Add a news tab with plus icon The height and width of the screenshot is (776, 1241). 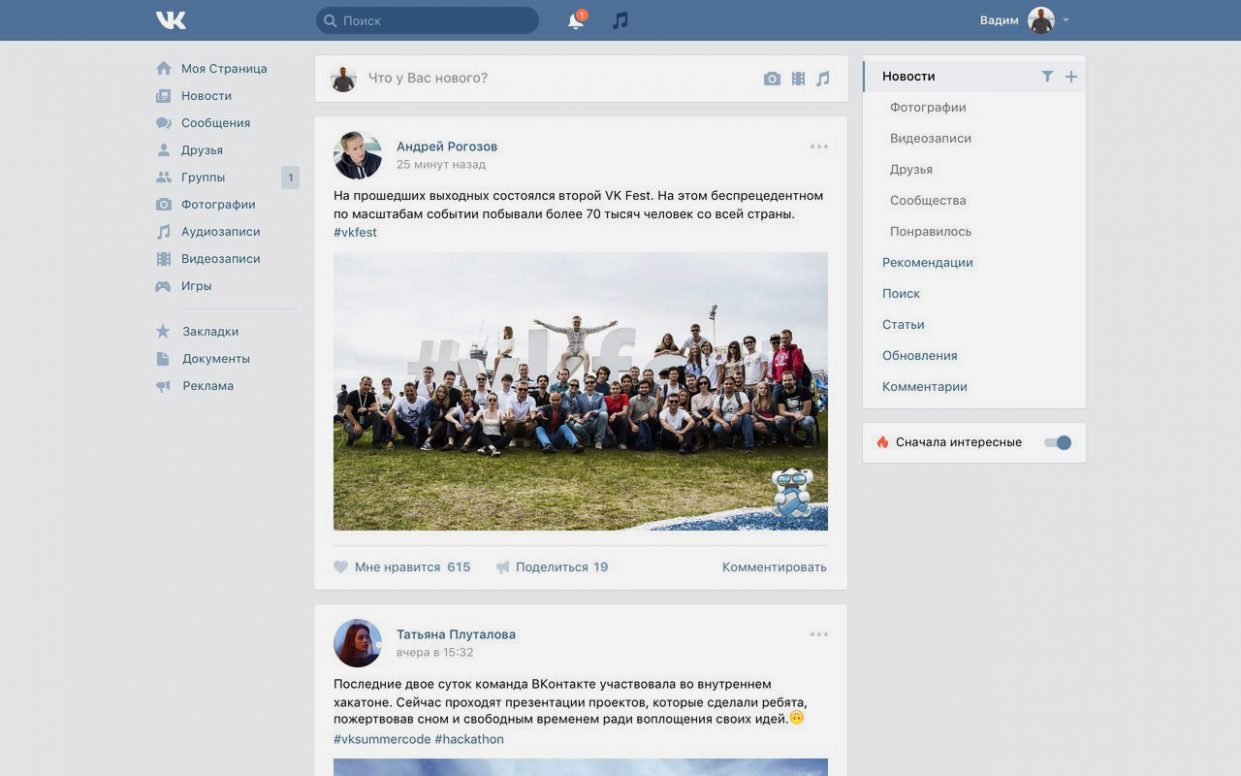(x=1071, y=76)
